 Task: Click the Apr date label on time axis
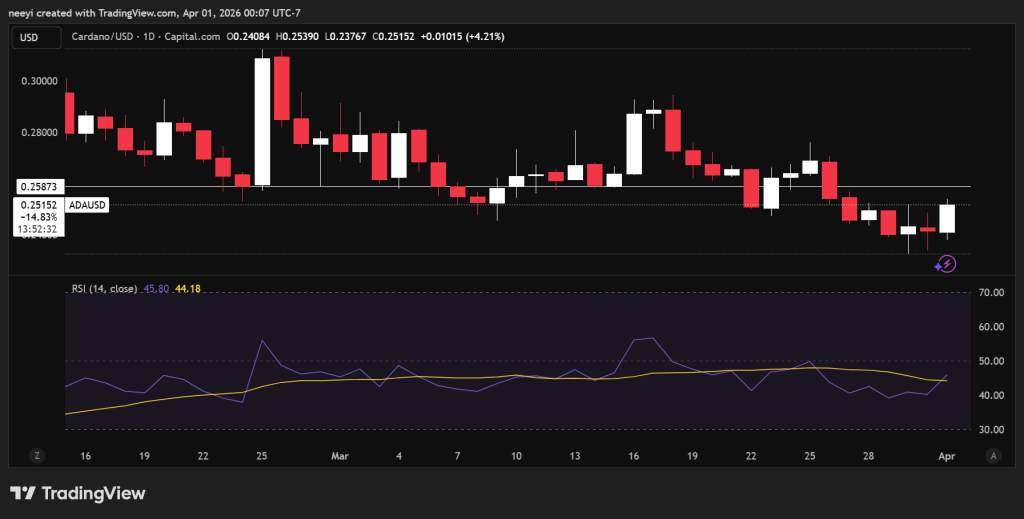(946, 456)
